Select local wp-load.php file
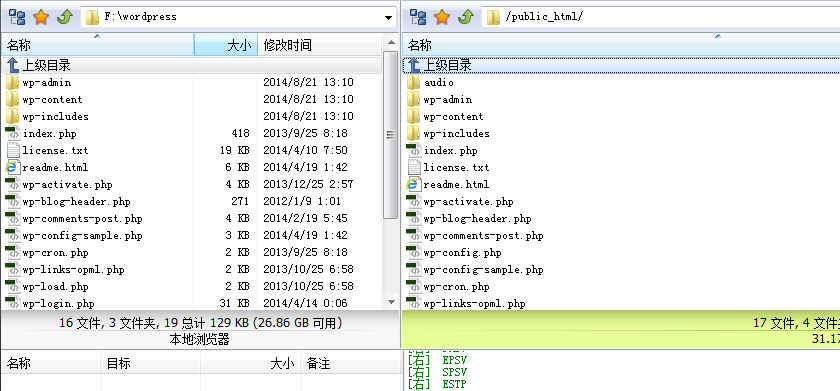840x391 pixels. (x=55, y=287)
